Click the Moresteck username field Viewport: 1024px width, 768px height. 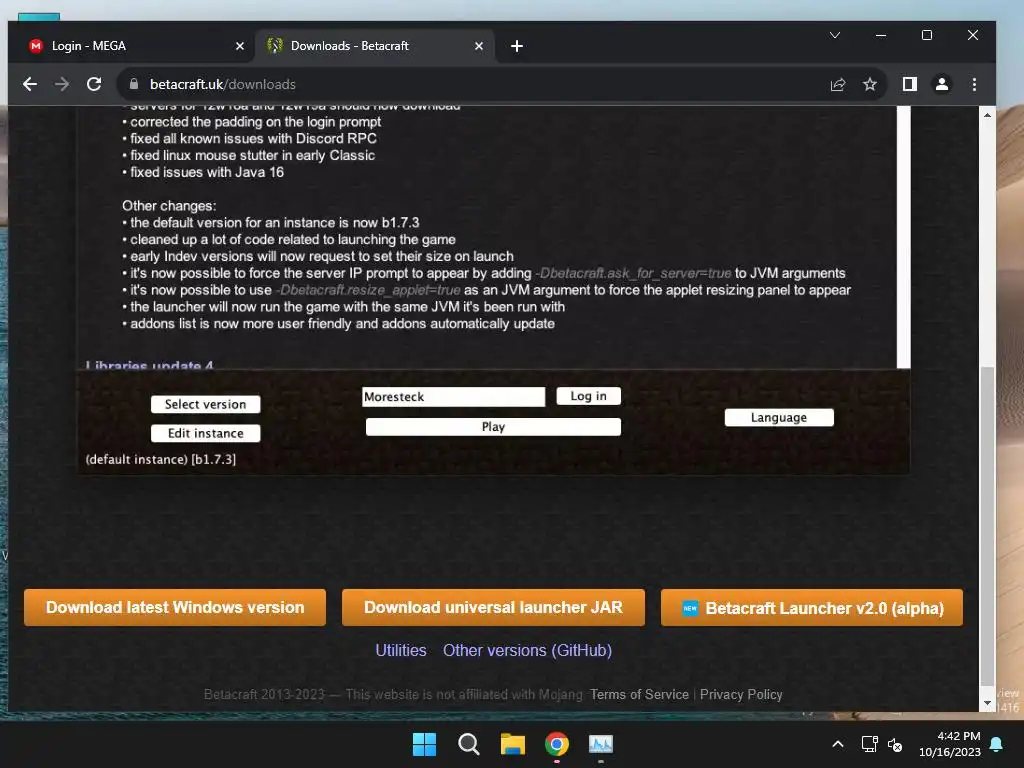[x=453, y=396]
